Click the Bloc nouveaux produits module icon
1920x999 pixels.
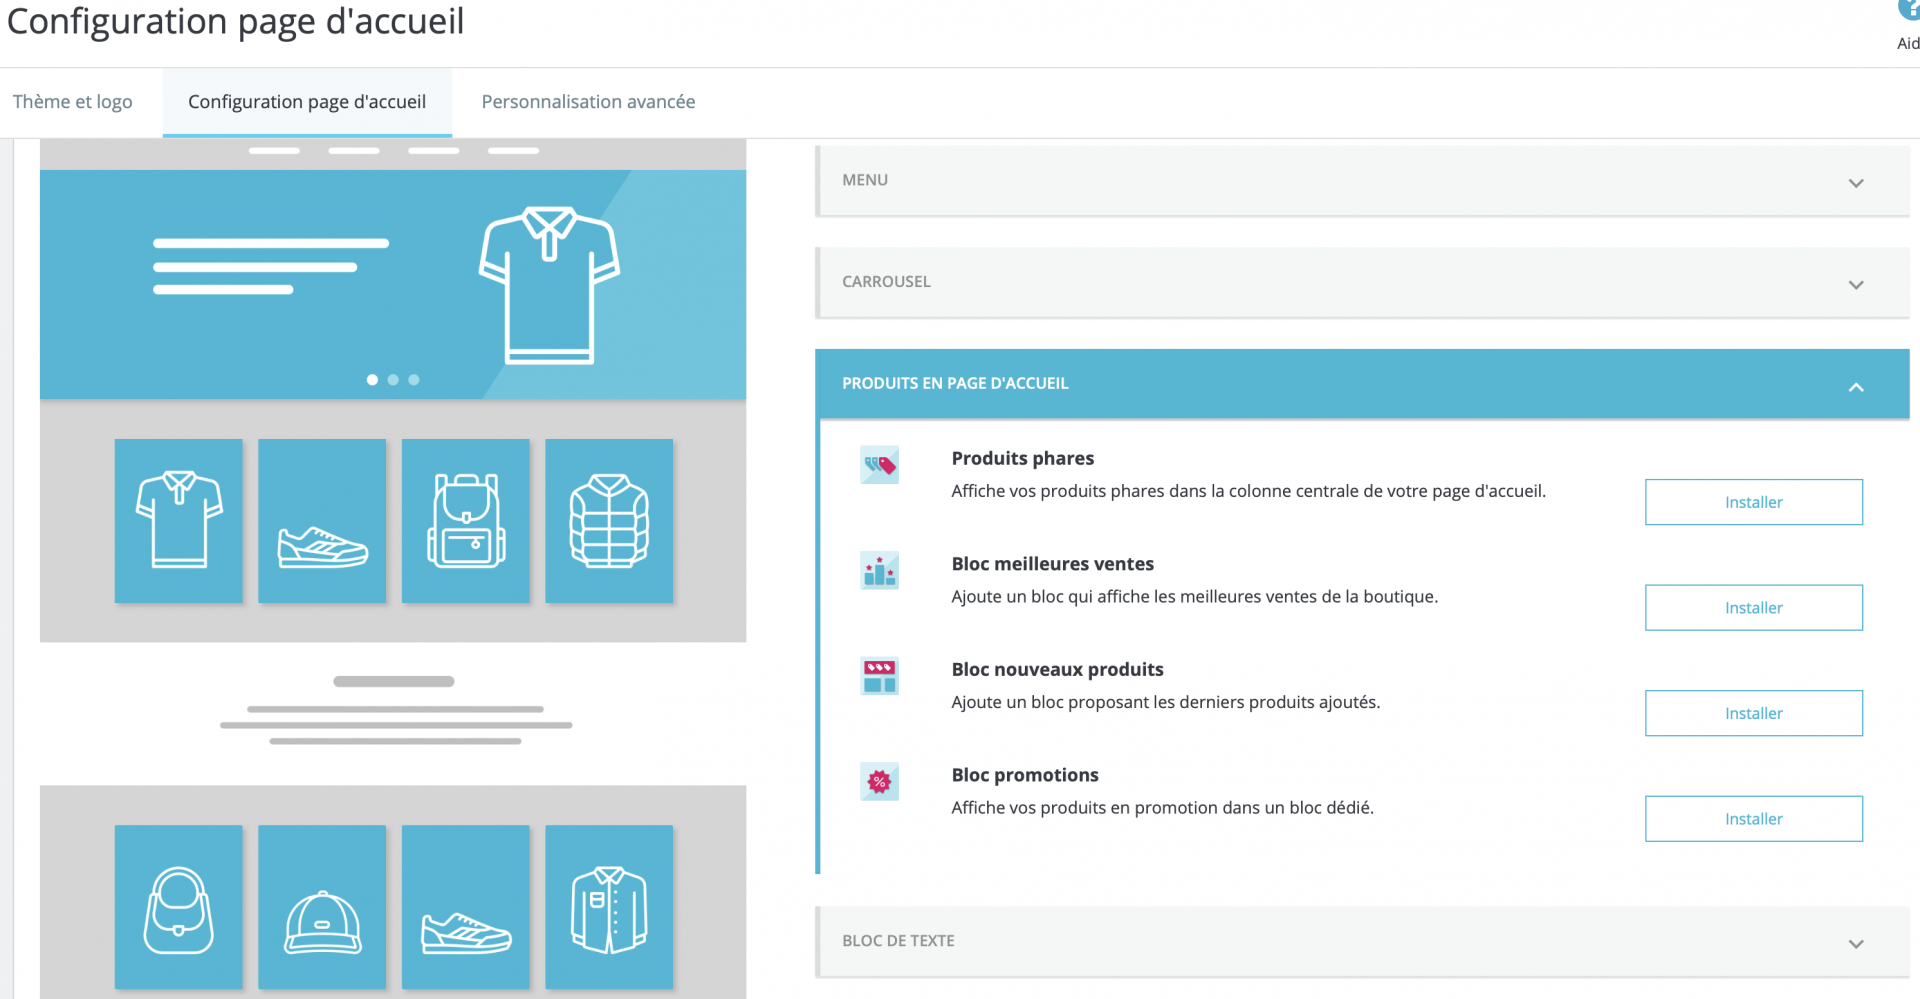(879, 676)
